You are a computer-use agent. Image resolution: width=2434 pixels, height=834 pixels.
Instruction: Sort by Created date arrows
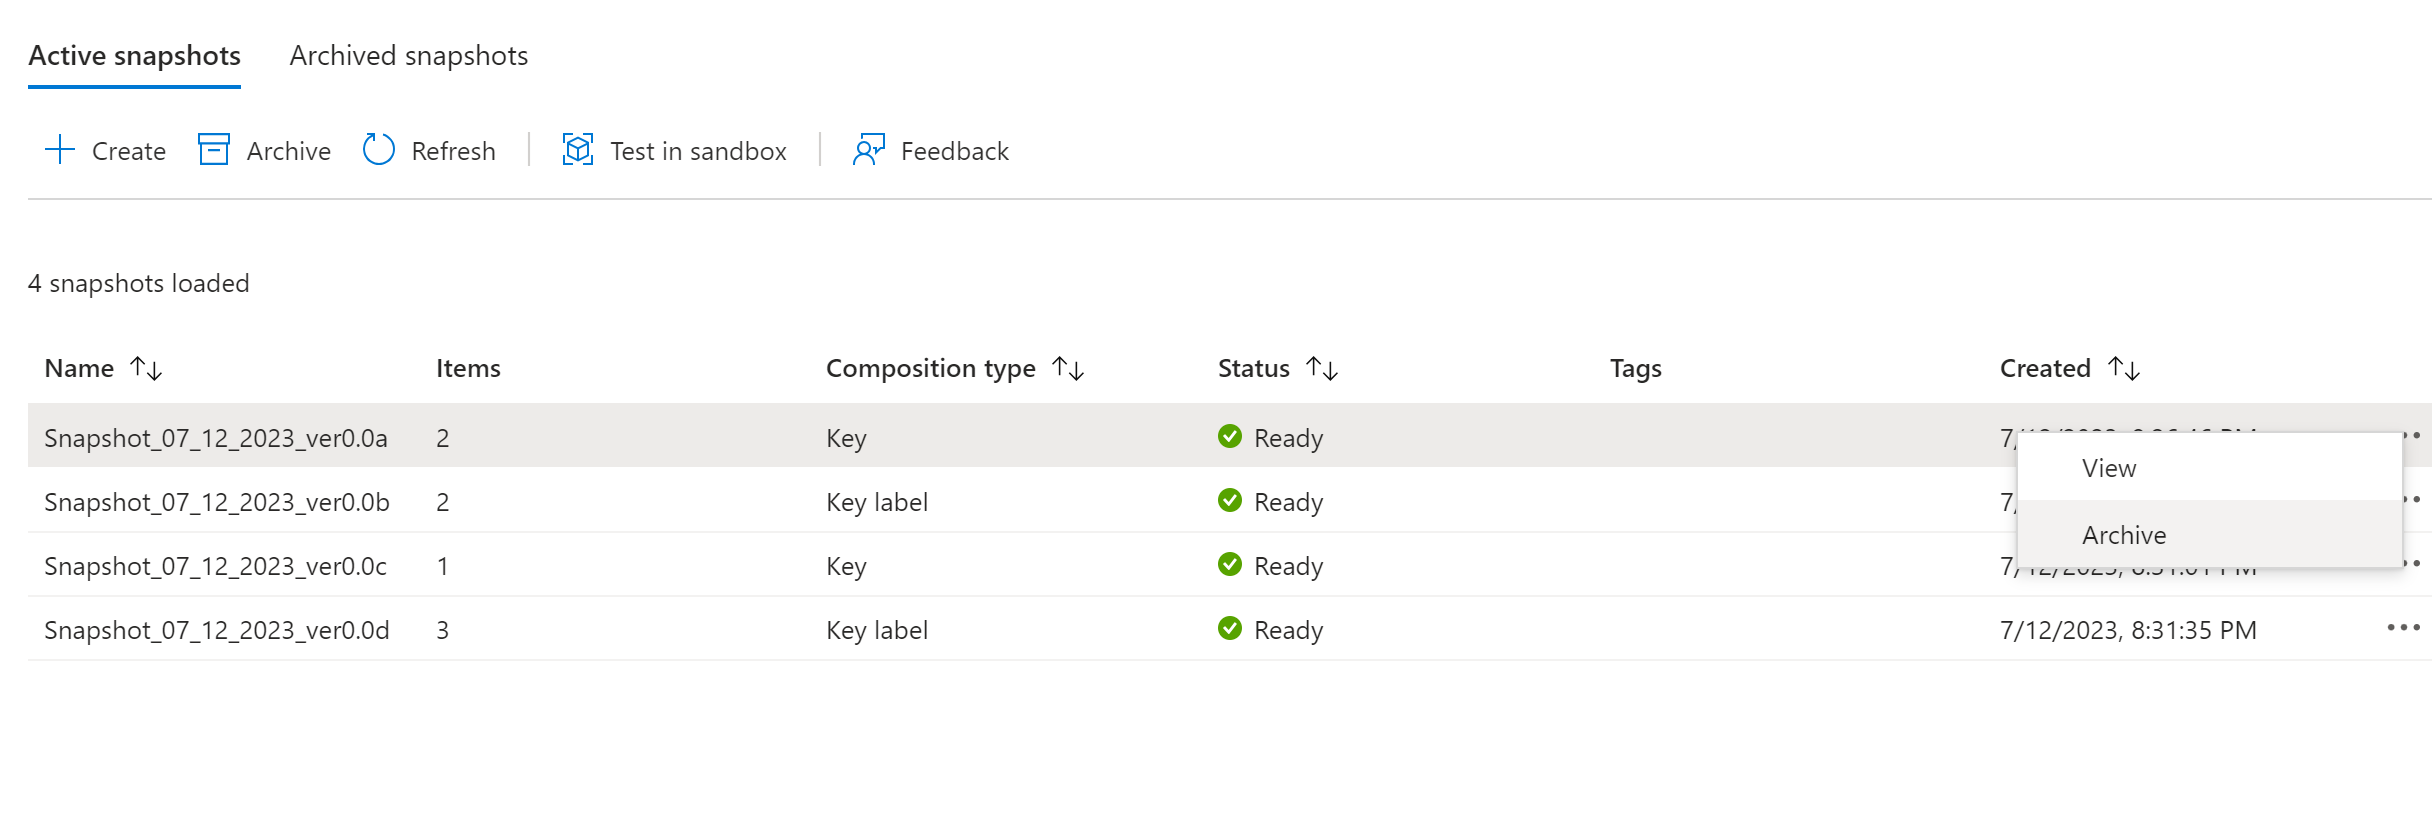(2124, 369)
